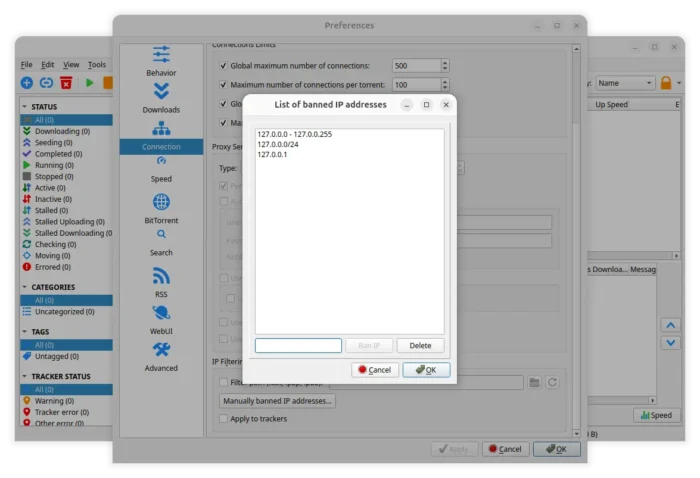Click the orange lock icon in main window
Viewport: 700px width, 478px height.
666,83
